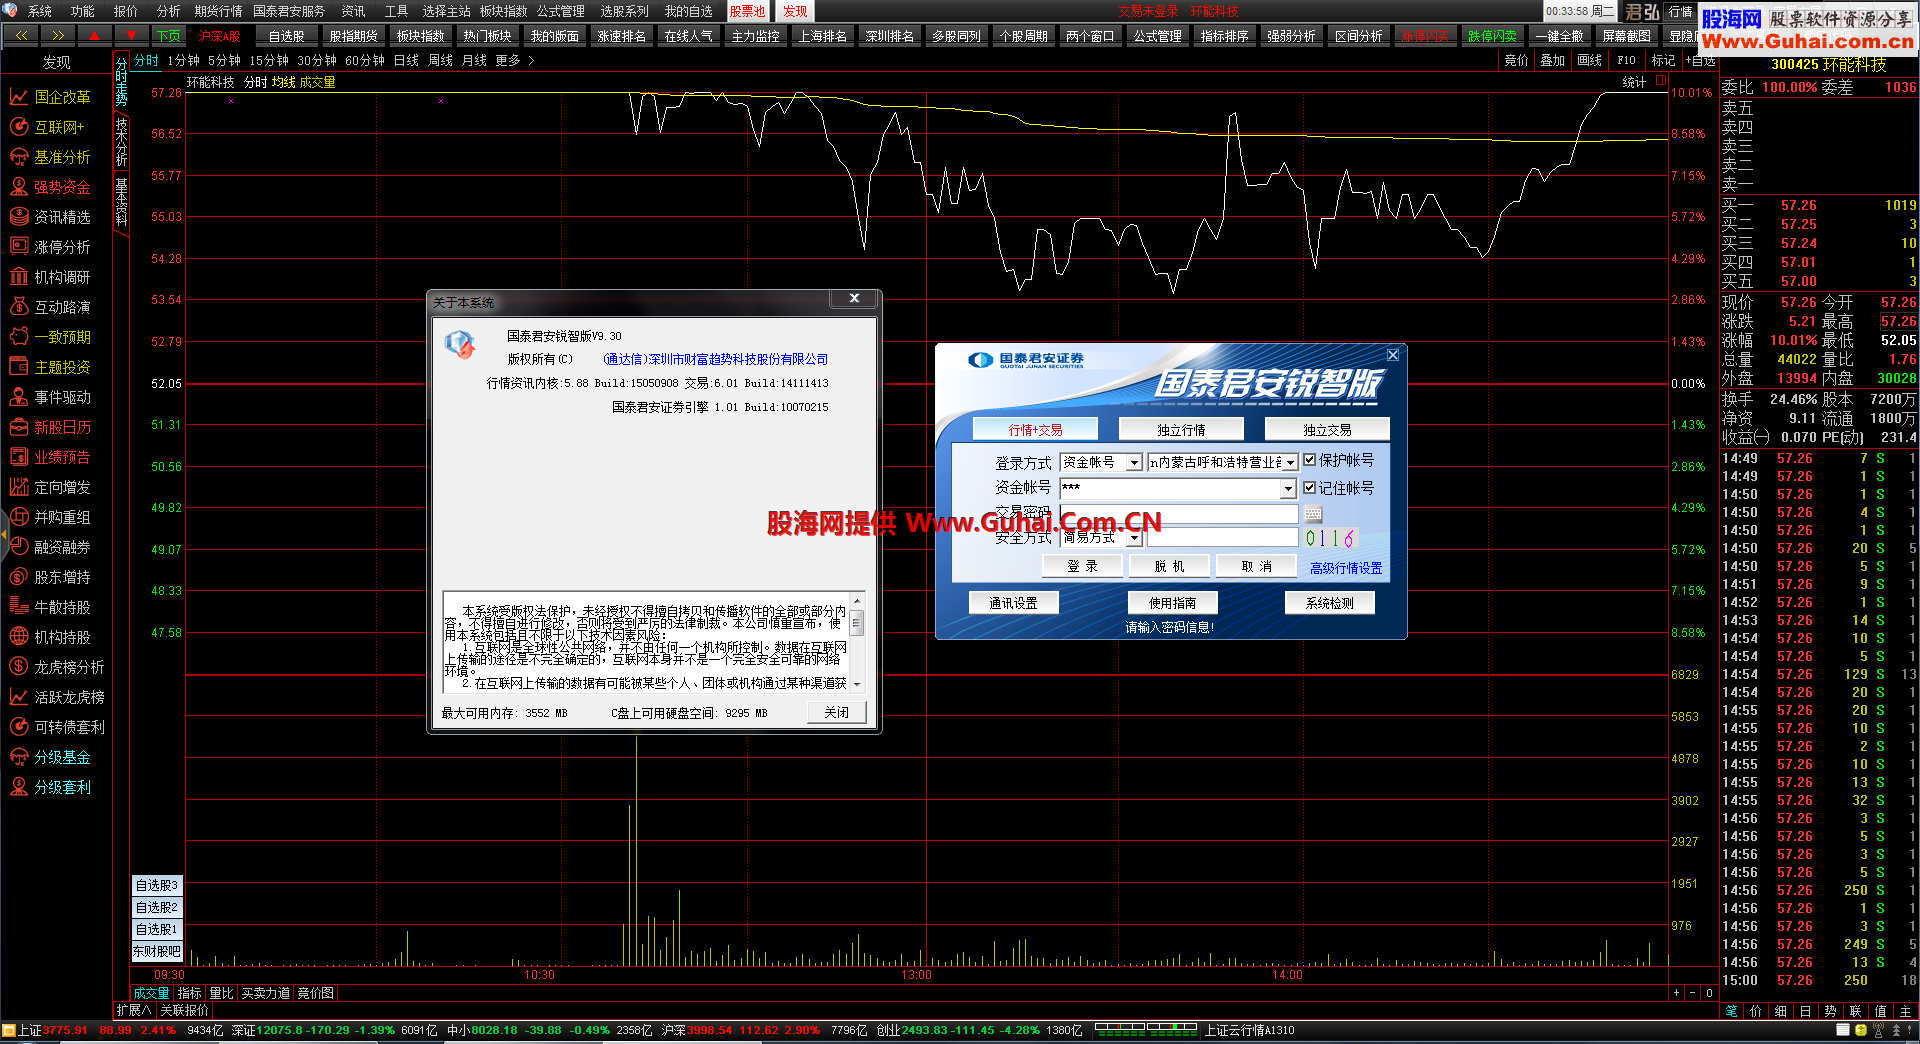Click the red down-triangle toolbar button
Viewport: 1920px width, 1044px height.
coord(131,35)
